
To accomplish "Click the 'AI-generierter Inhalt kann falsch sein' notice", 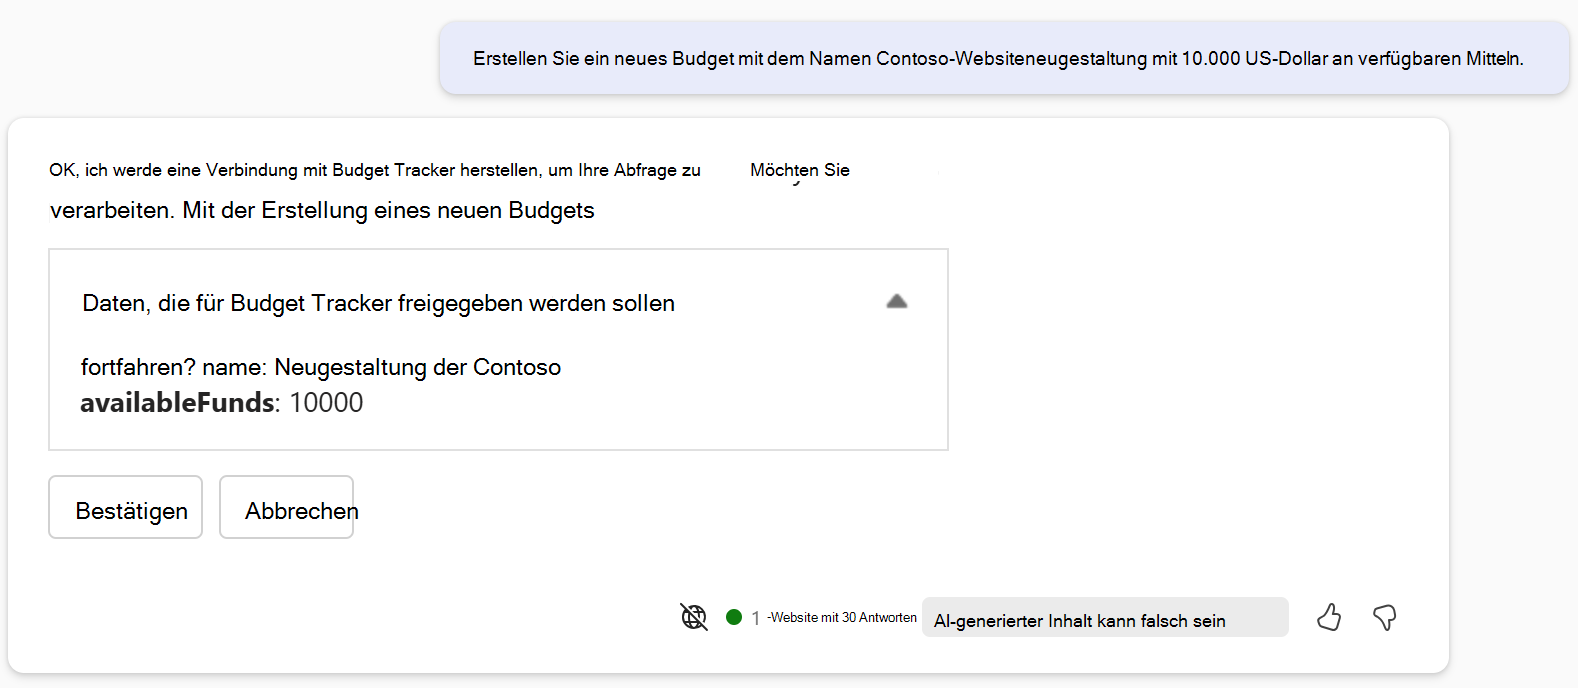I will 1105,618.
